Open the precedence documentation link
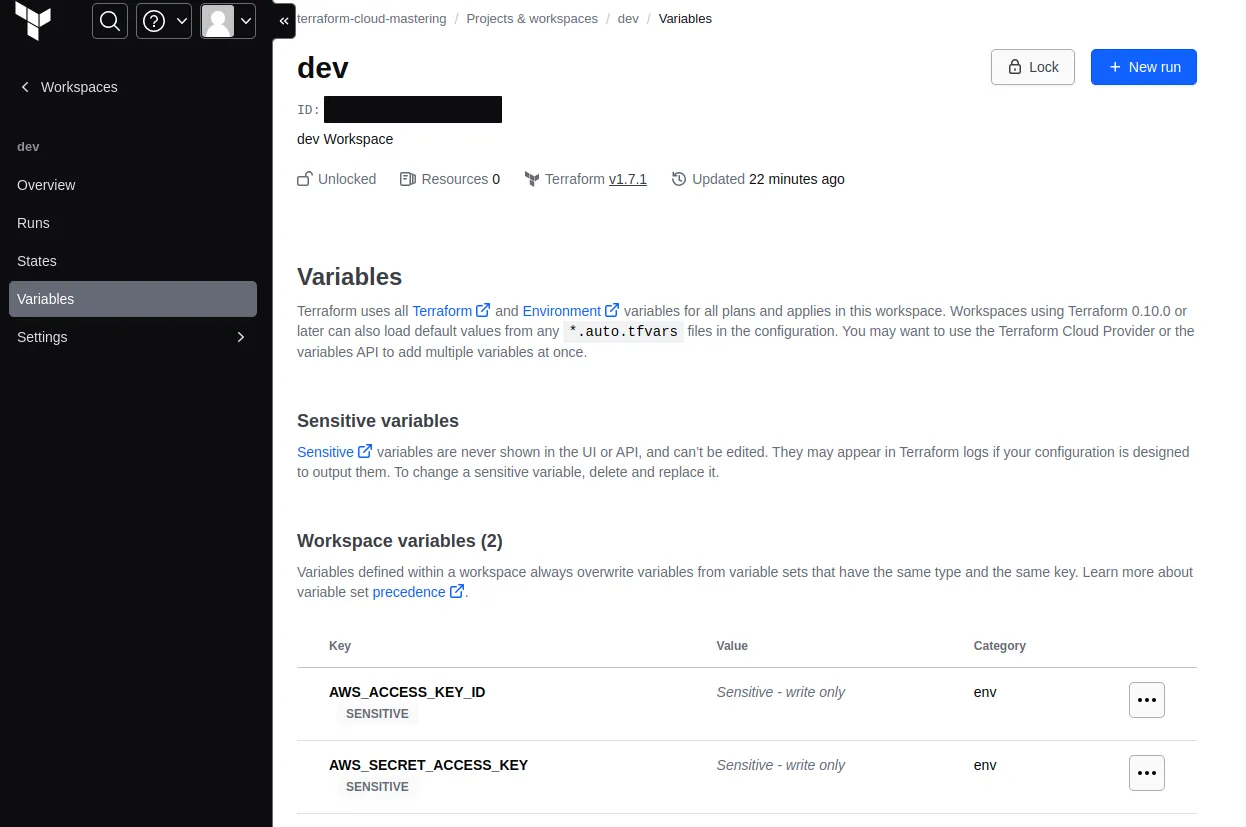The height and width of the screenshot is (827, 1246). pos(410,591)
